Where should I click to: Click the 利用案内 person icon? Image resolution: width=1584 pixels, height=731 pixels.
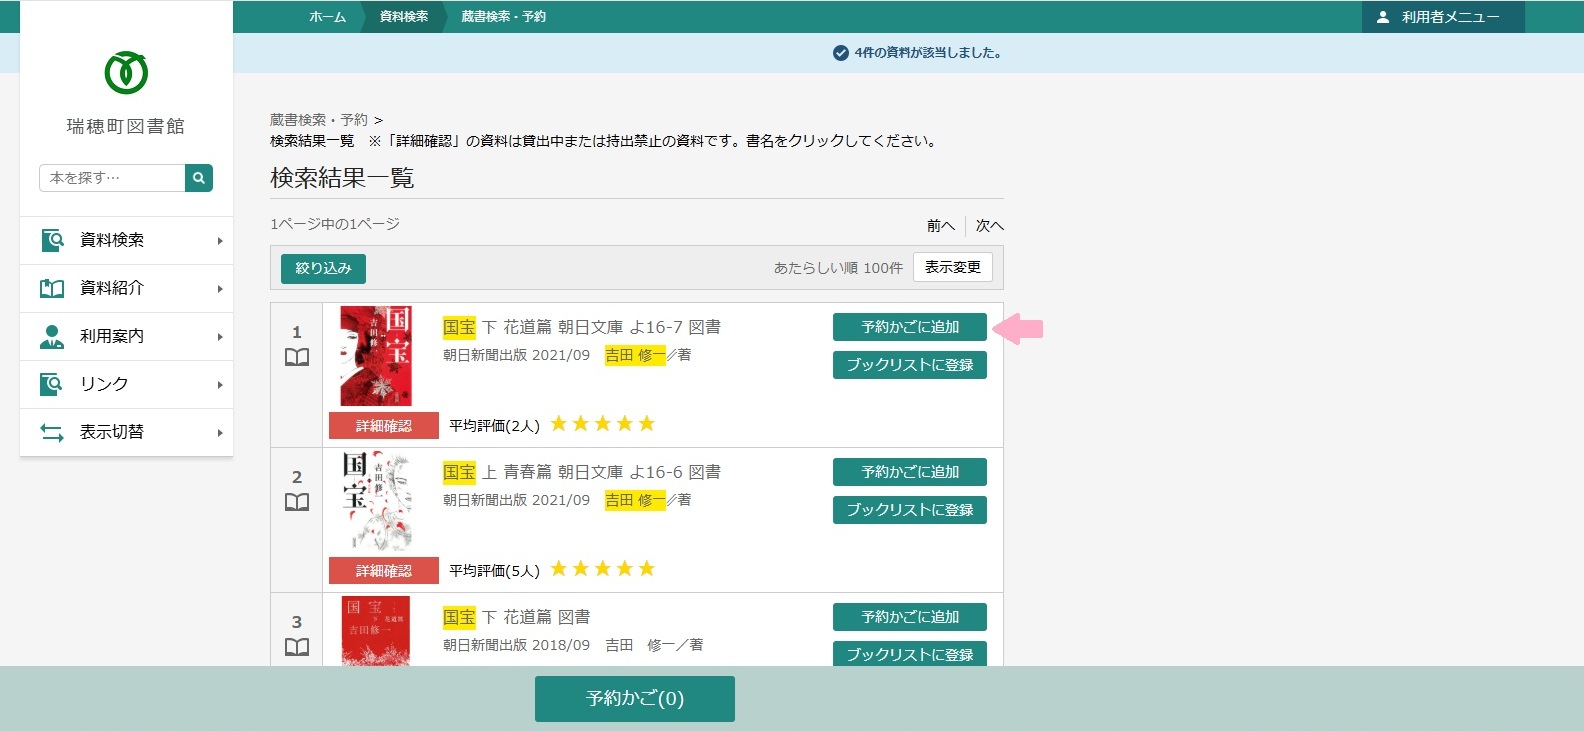point(52,336)
